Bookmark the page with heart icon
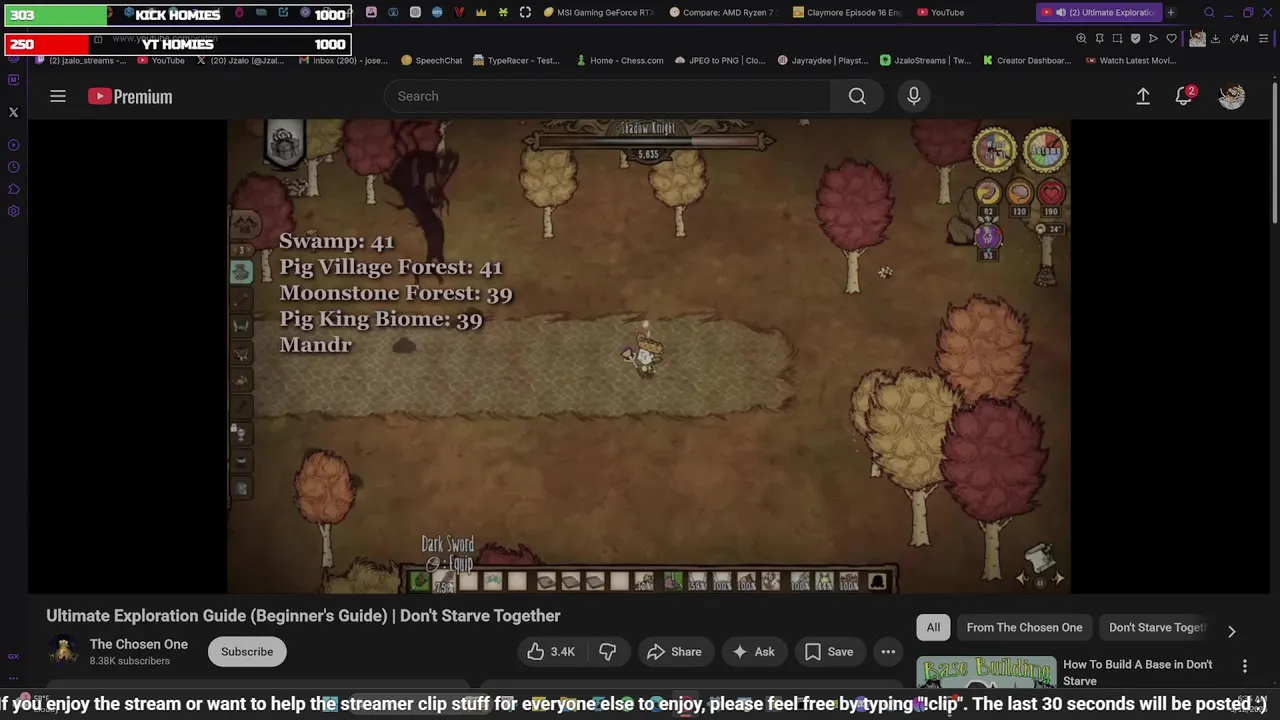 pos(1171,39)
